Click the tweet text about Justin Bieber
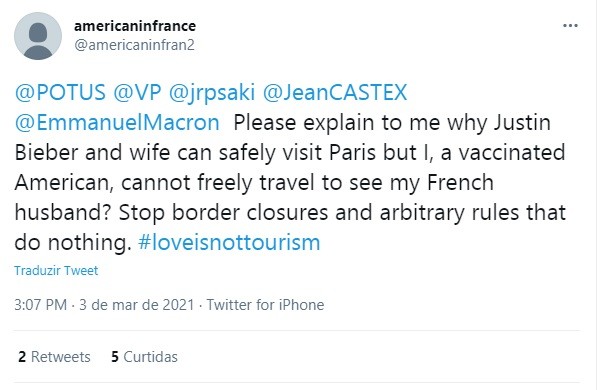This screenshot has width=605, height=390. [x=290, y=167]
